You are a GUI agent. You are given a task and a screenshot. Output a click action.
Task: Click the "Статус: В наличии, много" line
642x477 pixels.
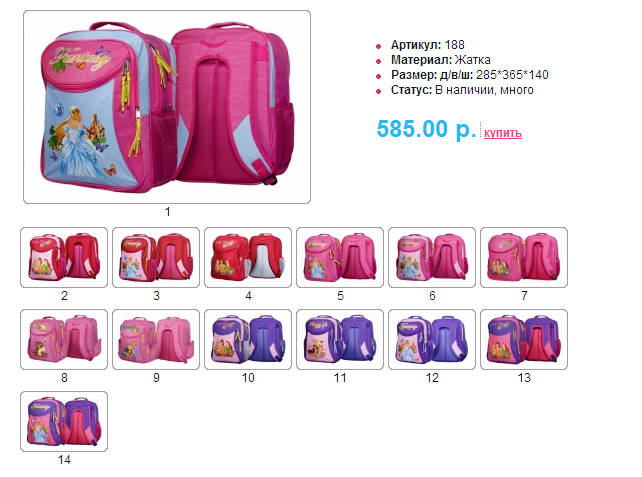click(462, 90)
